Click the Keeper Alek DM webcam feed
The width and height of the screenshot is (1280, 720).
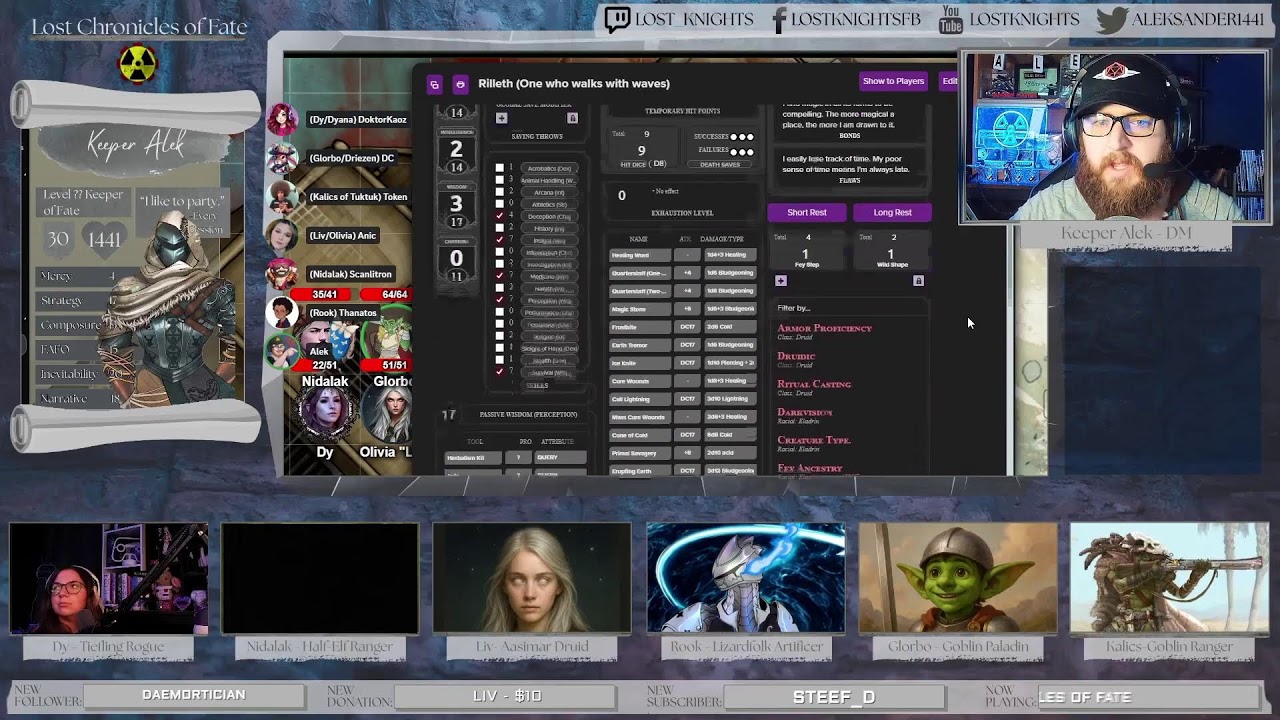point(1115,138)
